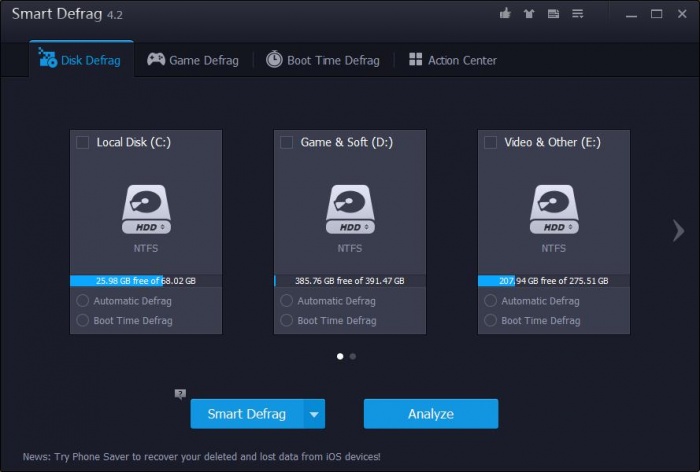Click the clock icon for Boot Time Defrag
The width and height of the screenshot is (700, 472).
coord(274,59)
